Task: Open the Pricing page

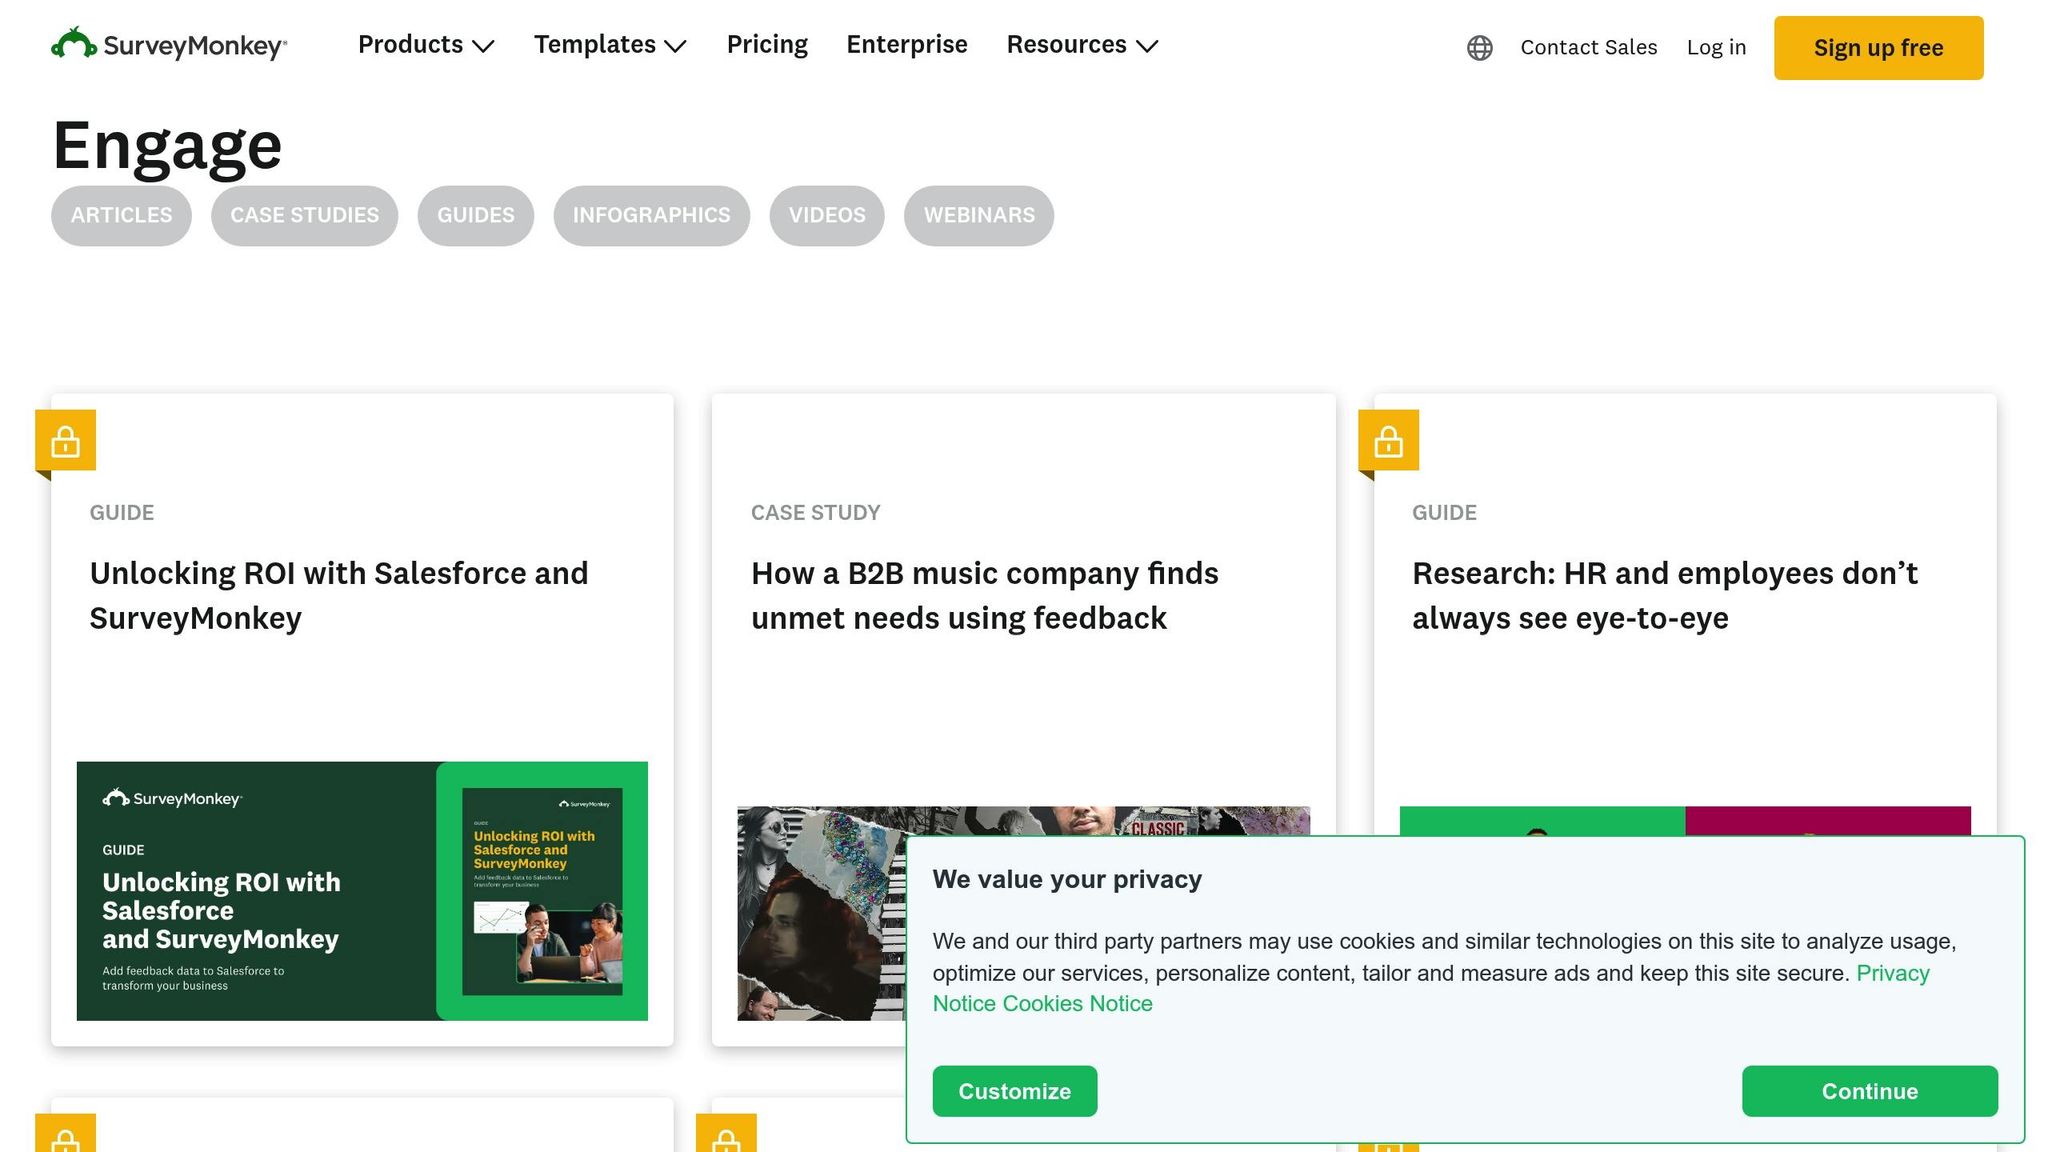Action: (x=767, y=45)
